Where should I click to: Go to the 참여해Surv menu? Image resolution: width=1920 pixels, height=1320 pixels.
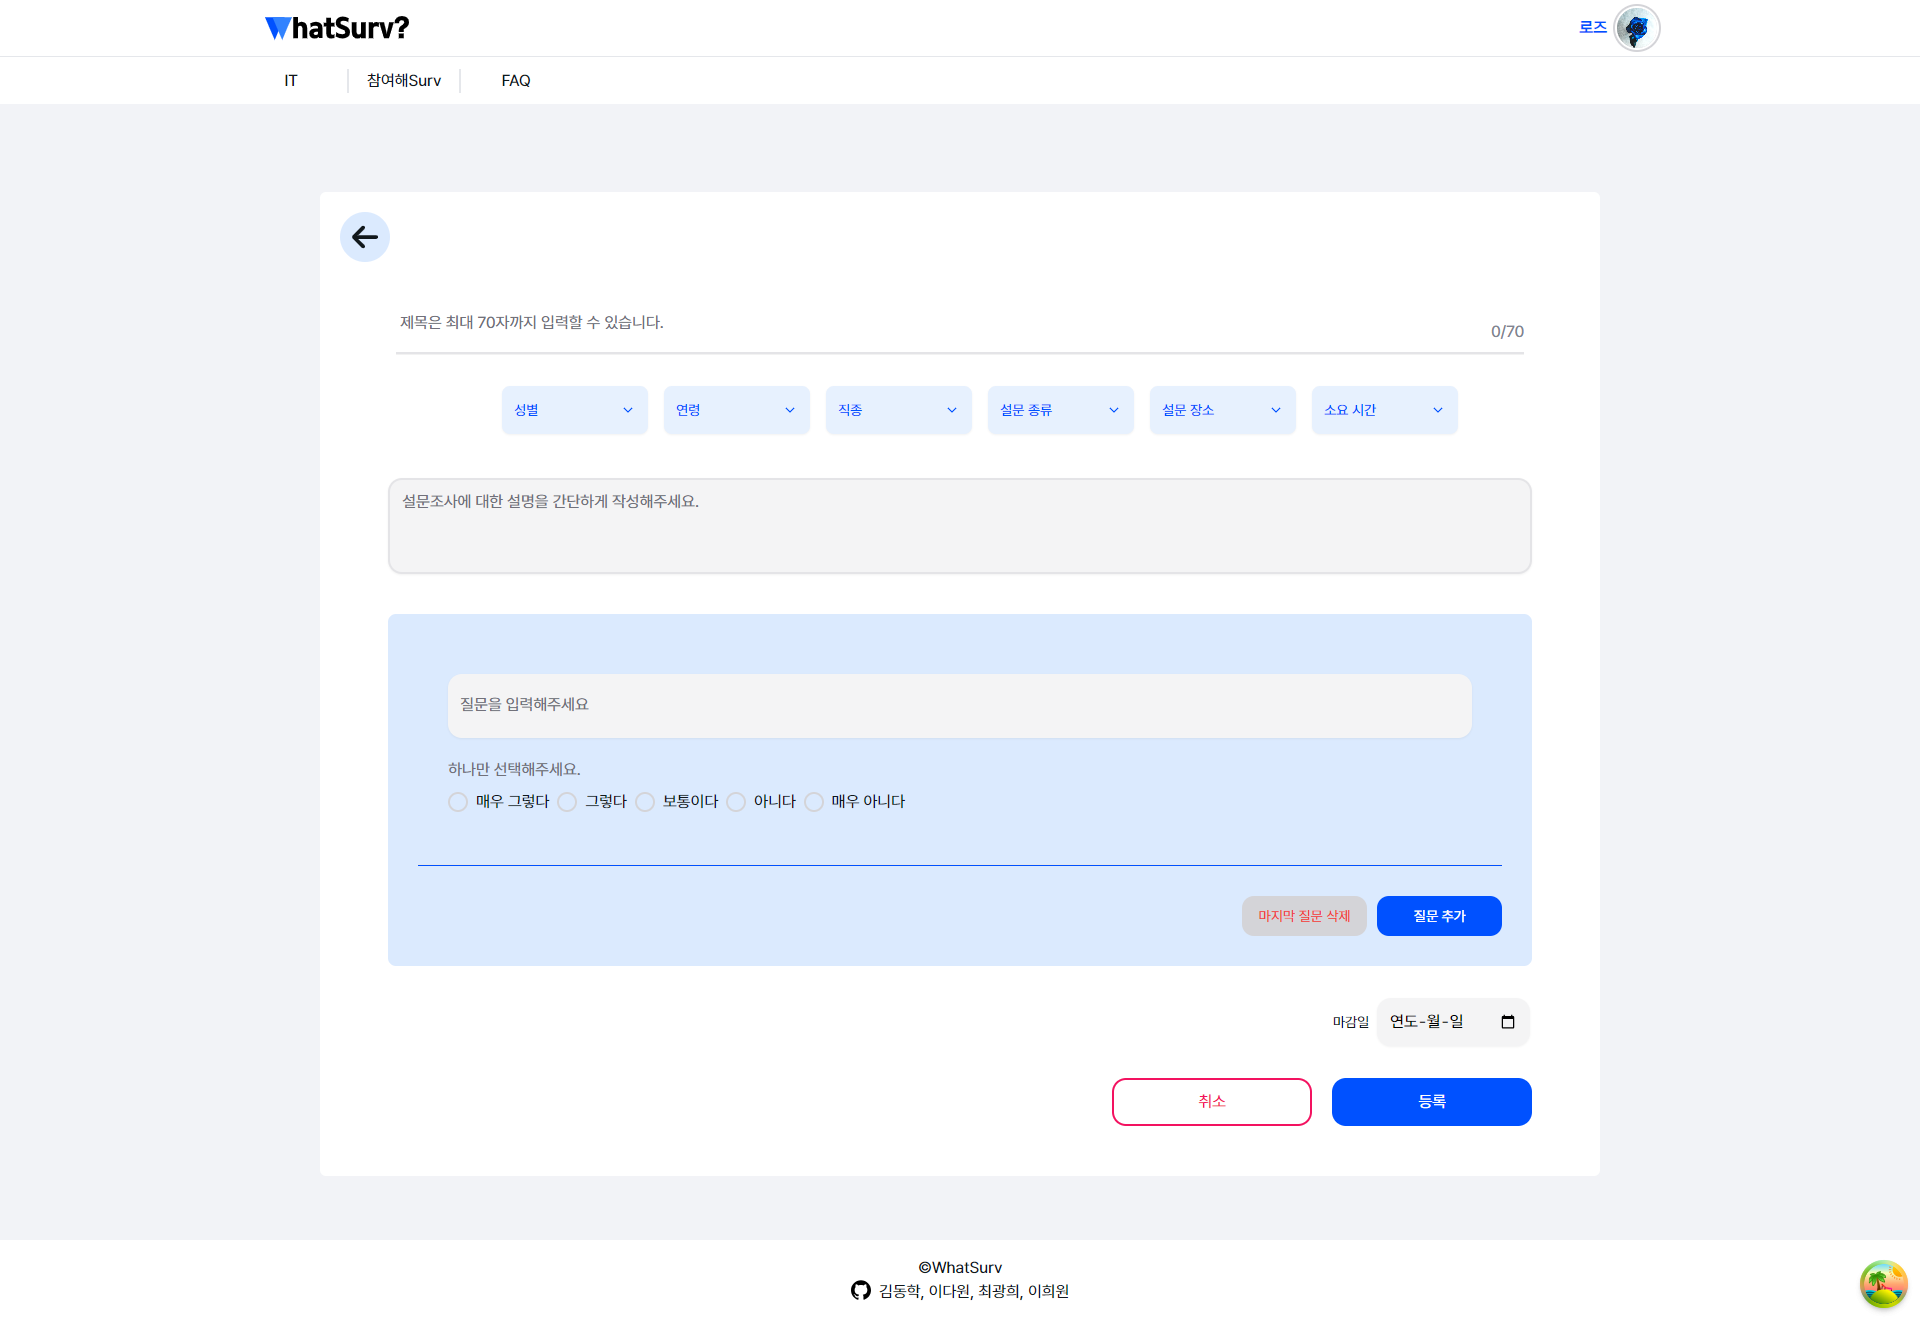coord(404,81)
